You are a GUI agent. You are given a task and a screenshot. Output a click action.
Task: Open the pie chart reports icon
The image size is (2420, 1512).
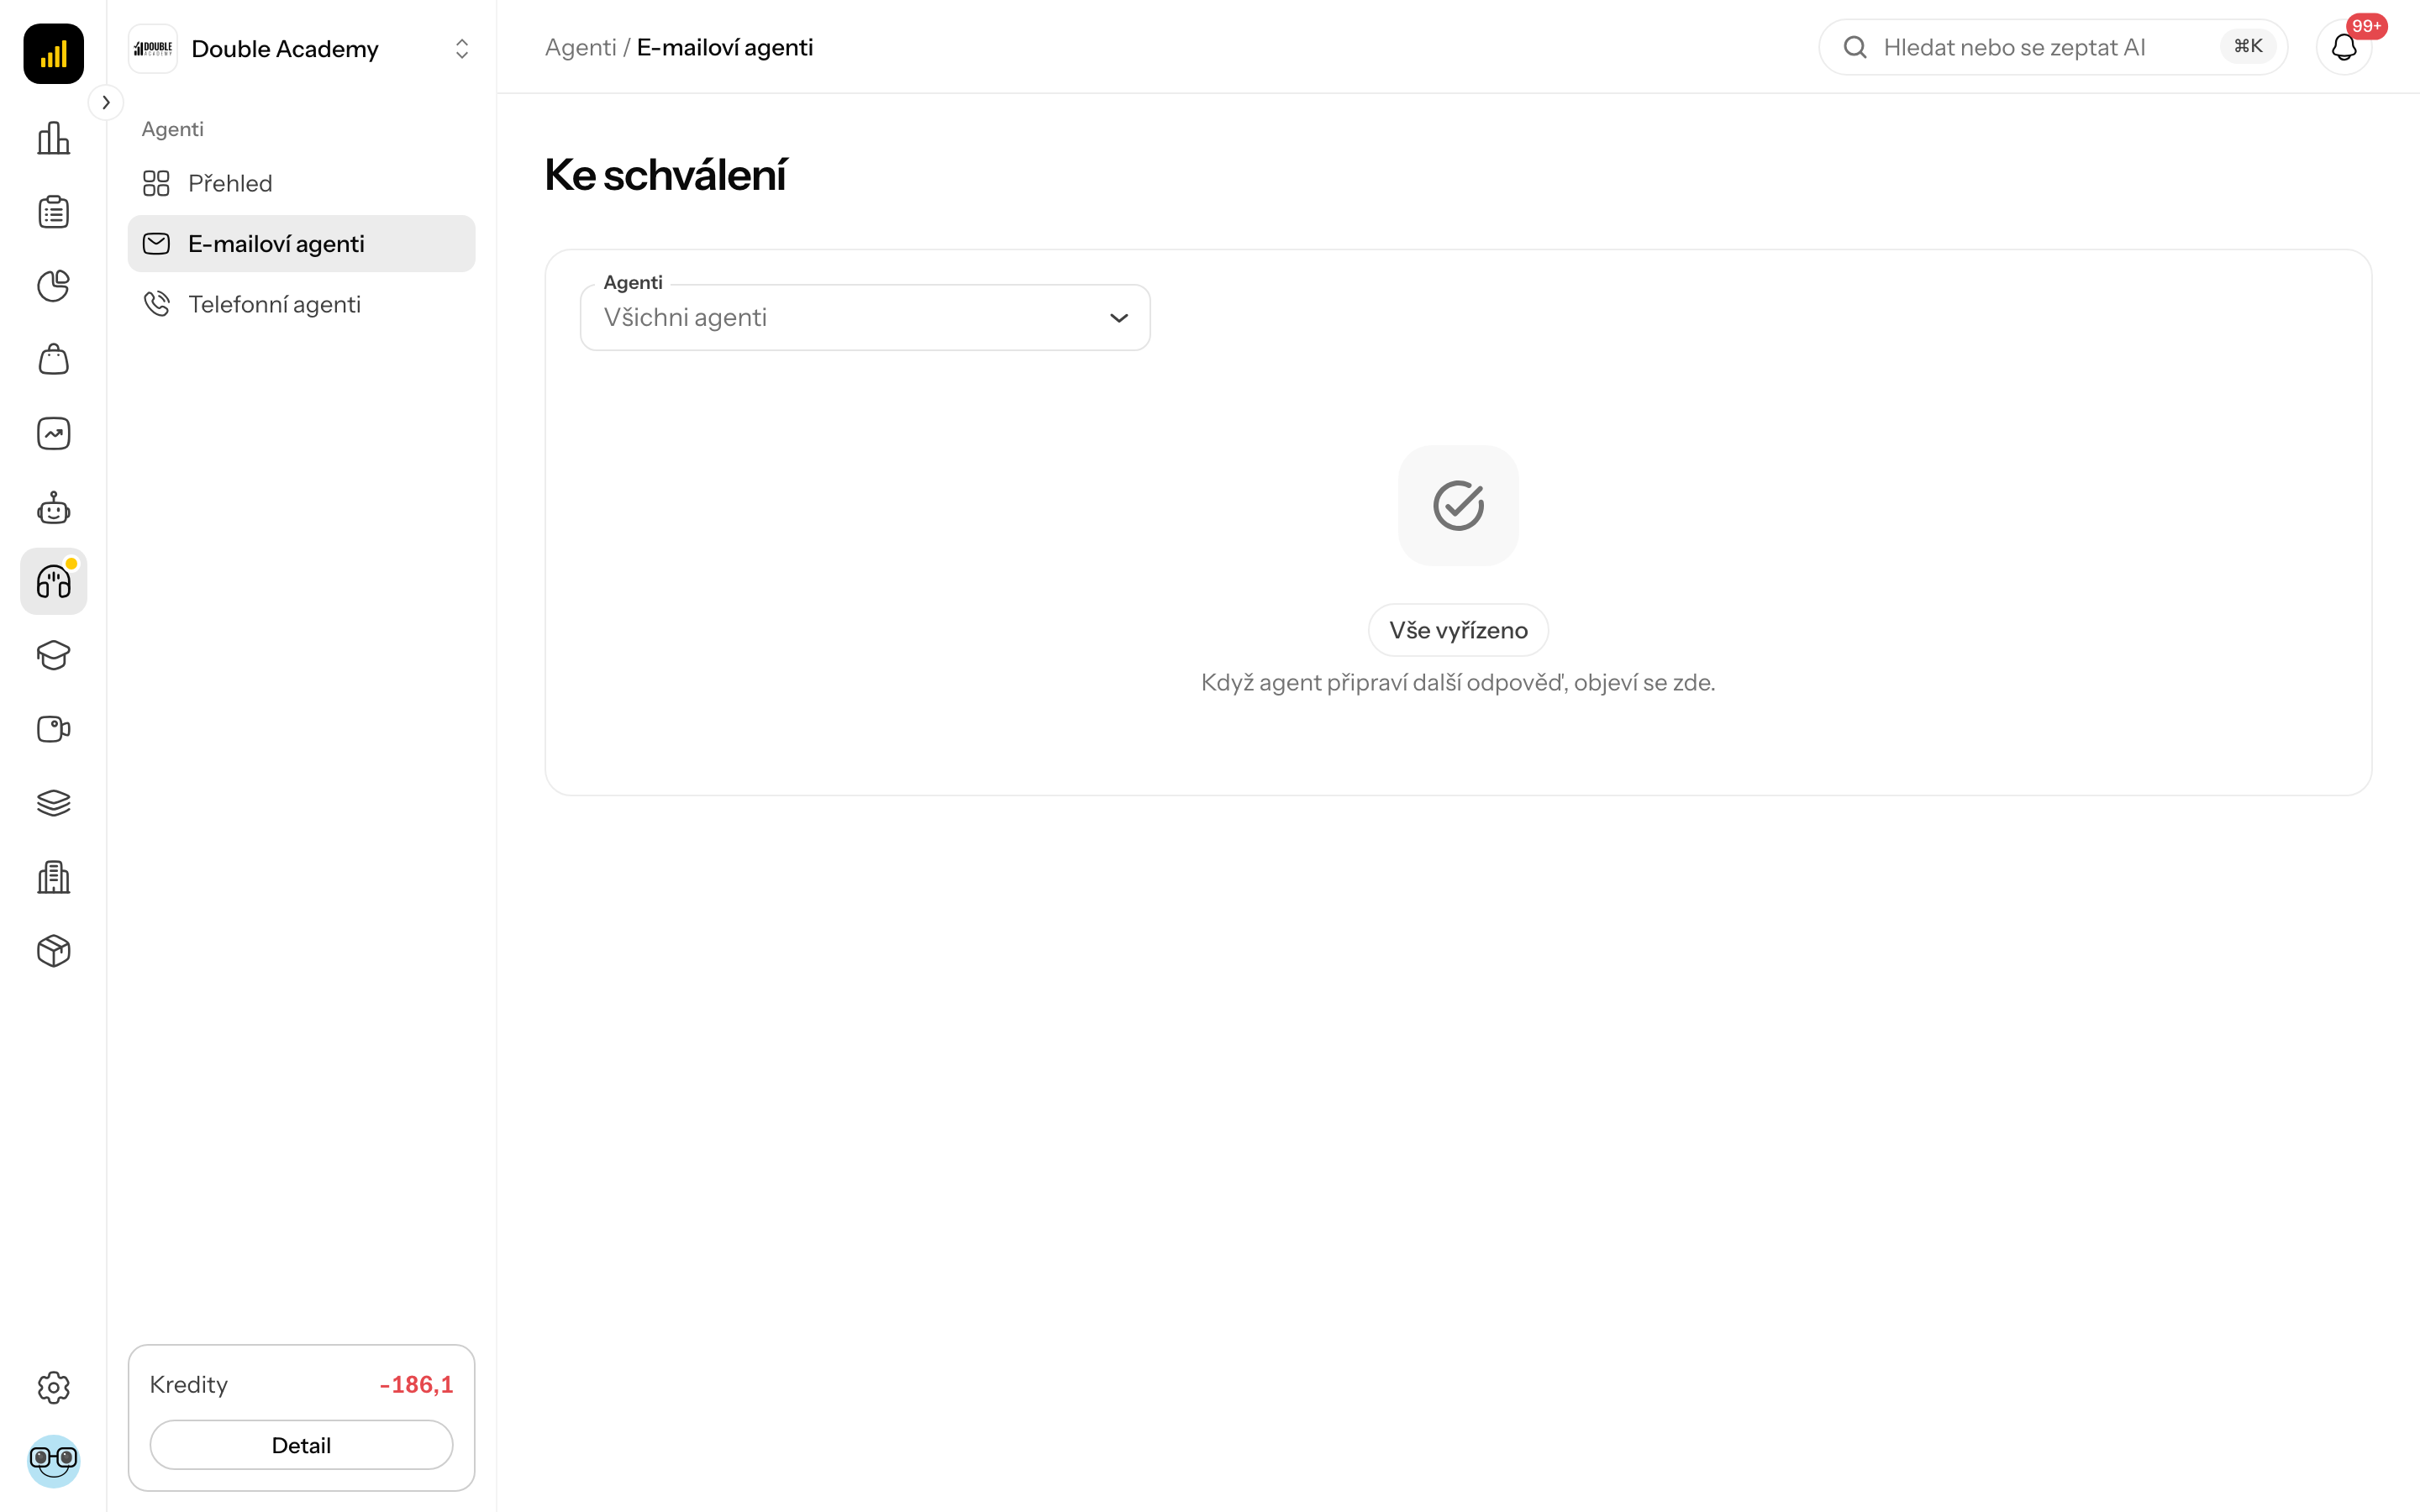(x=53, y=286)
